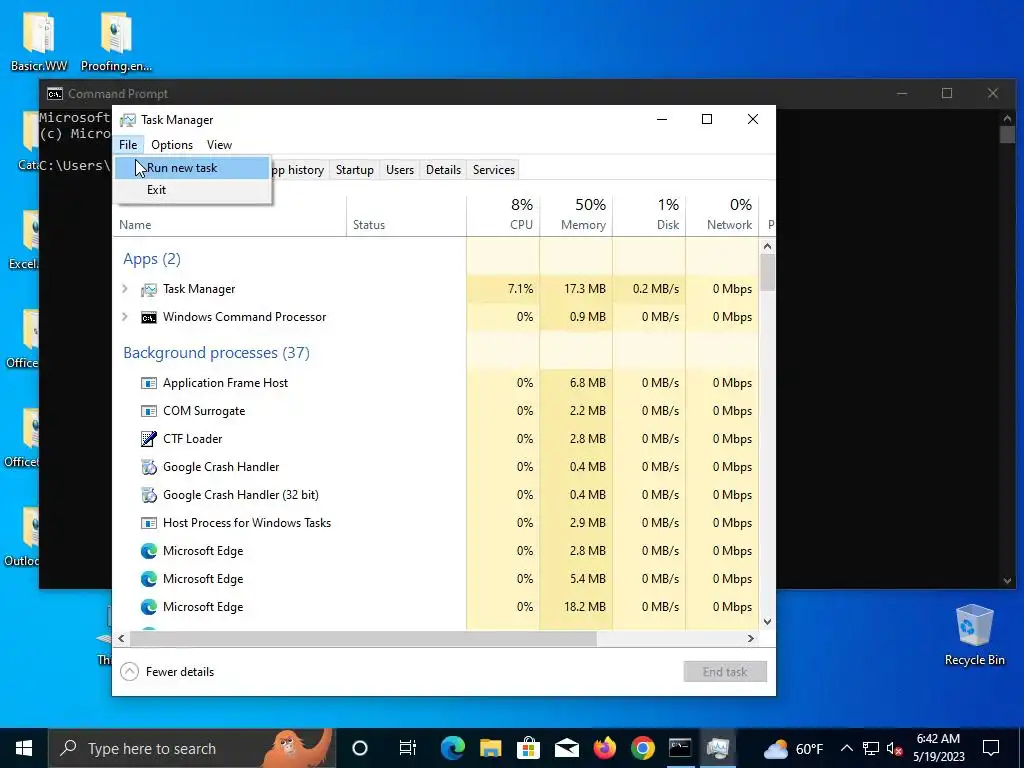The height and width of the screenshot is (768, 1024).
Task: Sort processes by the Network column
Action: click(x=722, y=216)
